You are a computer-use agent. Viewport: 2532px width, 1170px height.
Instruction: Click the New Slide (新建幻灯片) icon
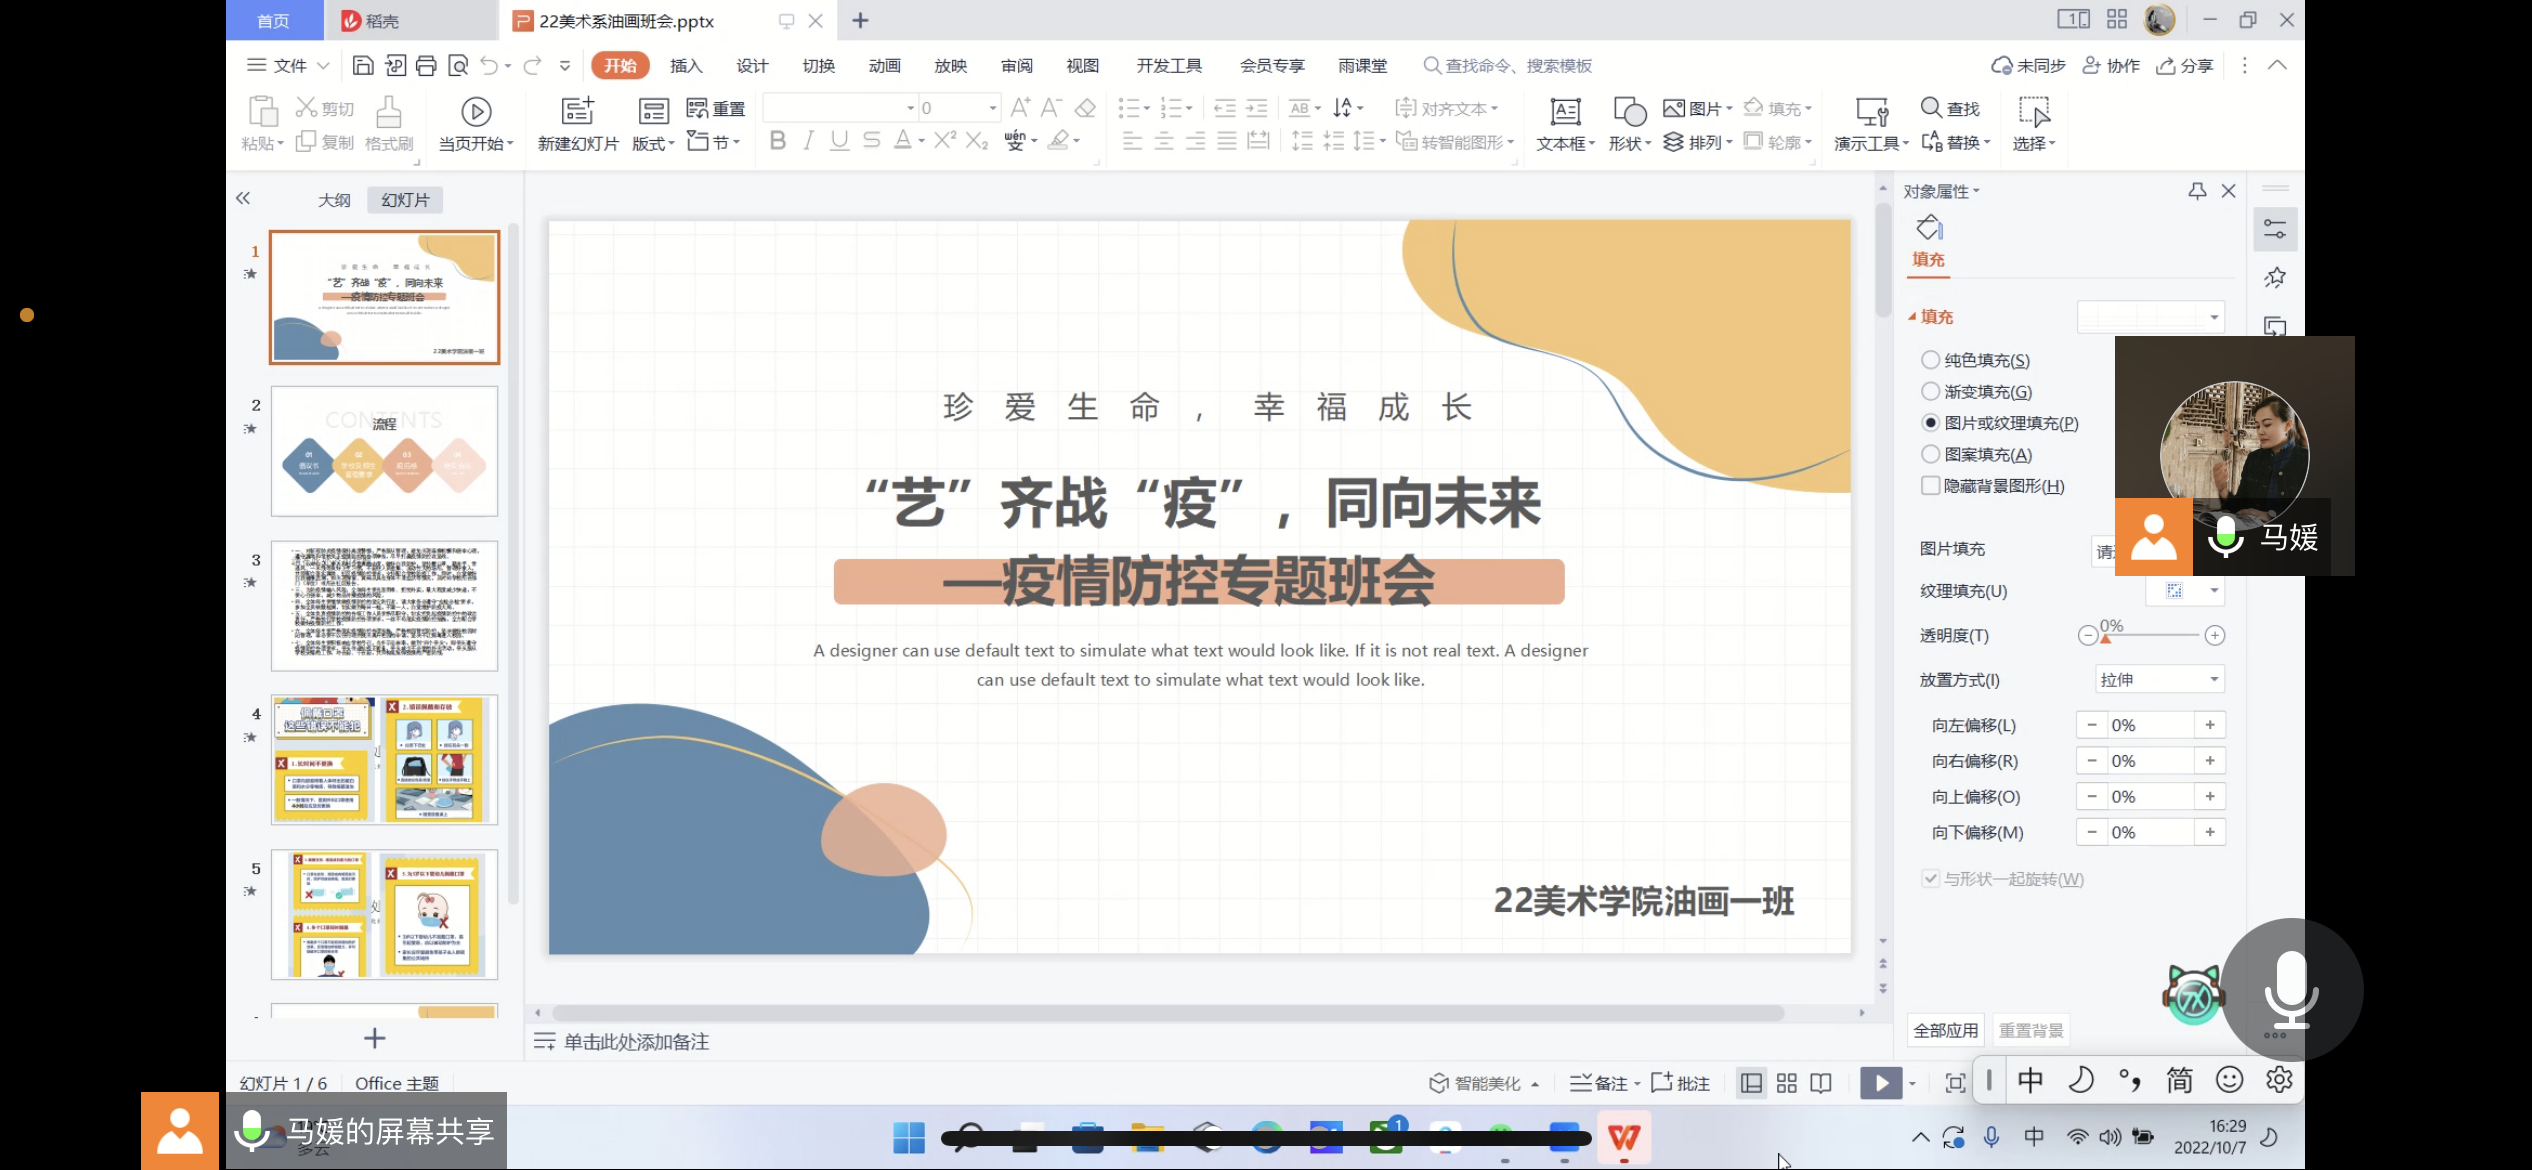coord(577,111)
